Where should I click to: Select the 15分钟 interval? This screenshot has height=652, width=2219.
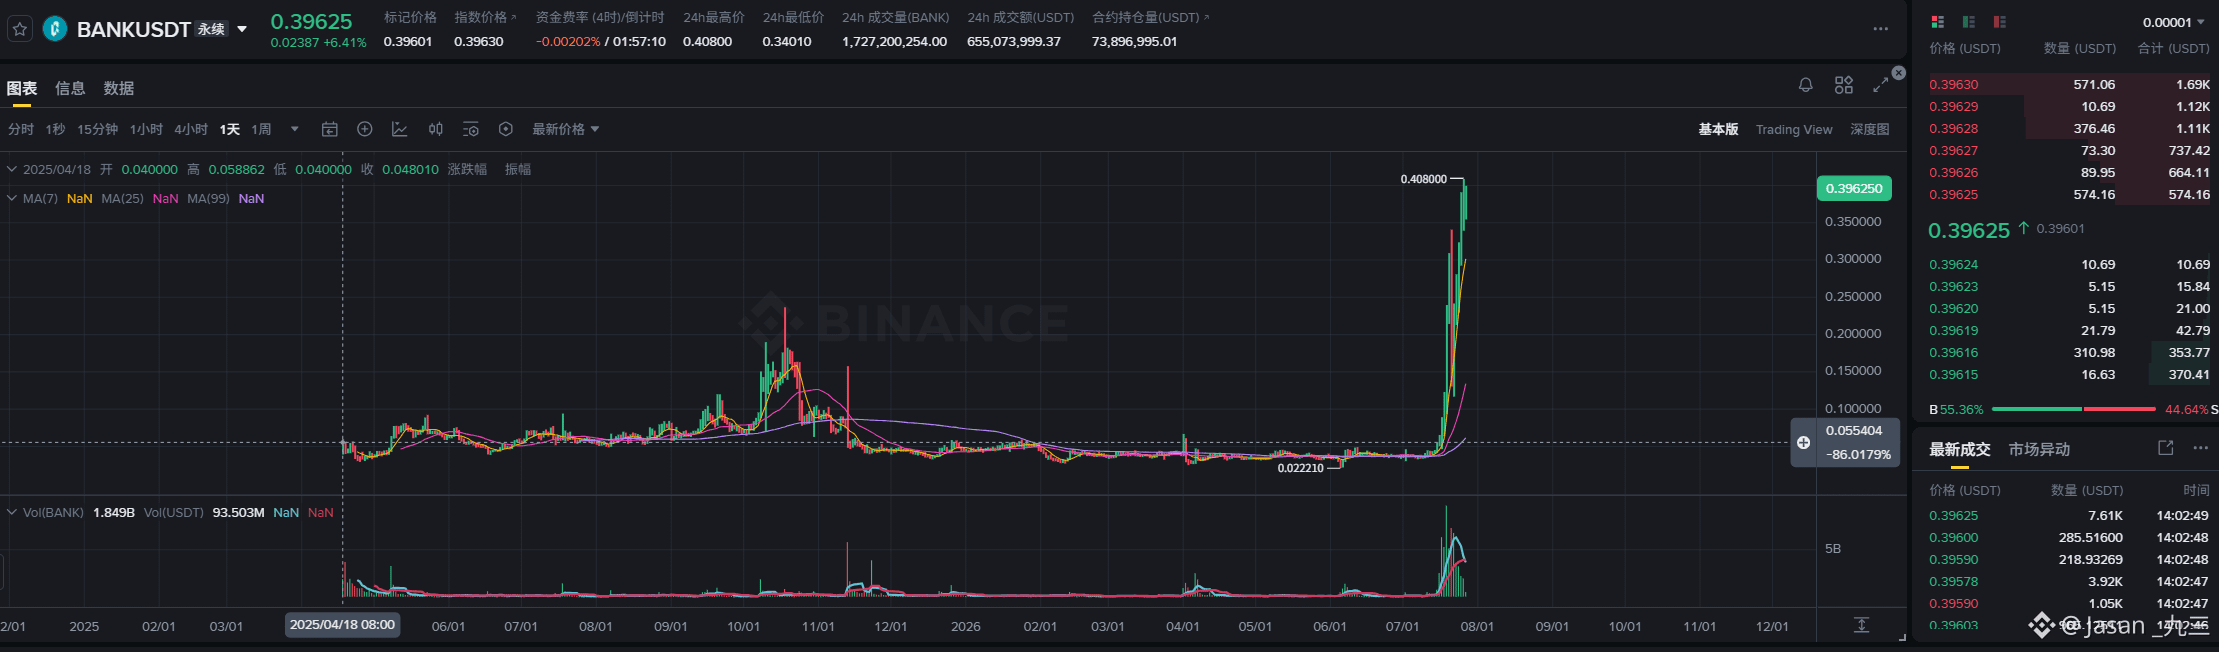click(98, 129)
